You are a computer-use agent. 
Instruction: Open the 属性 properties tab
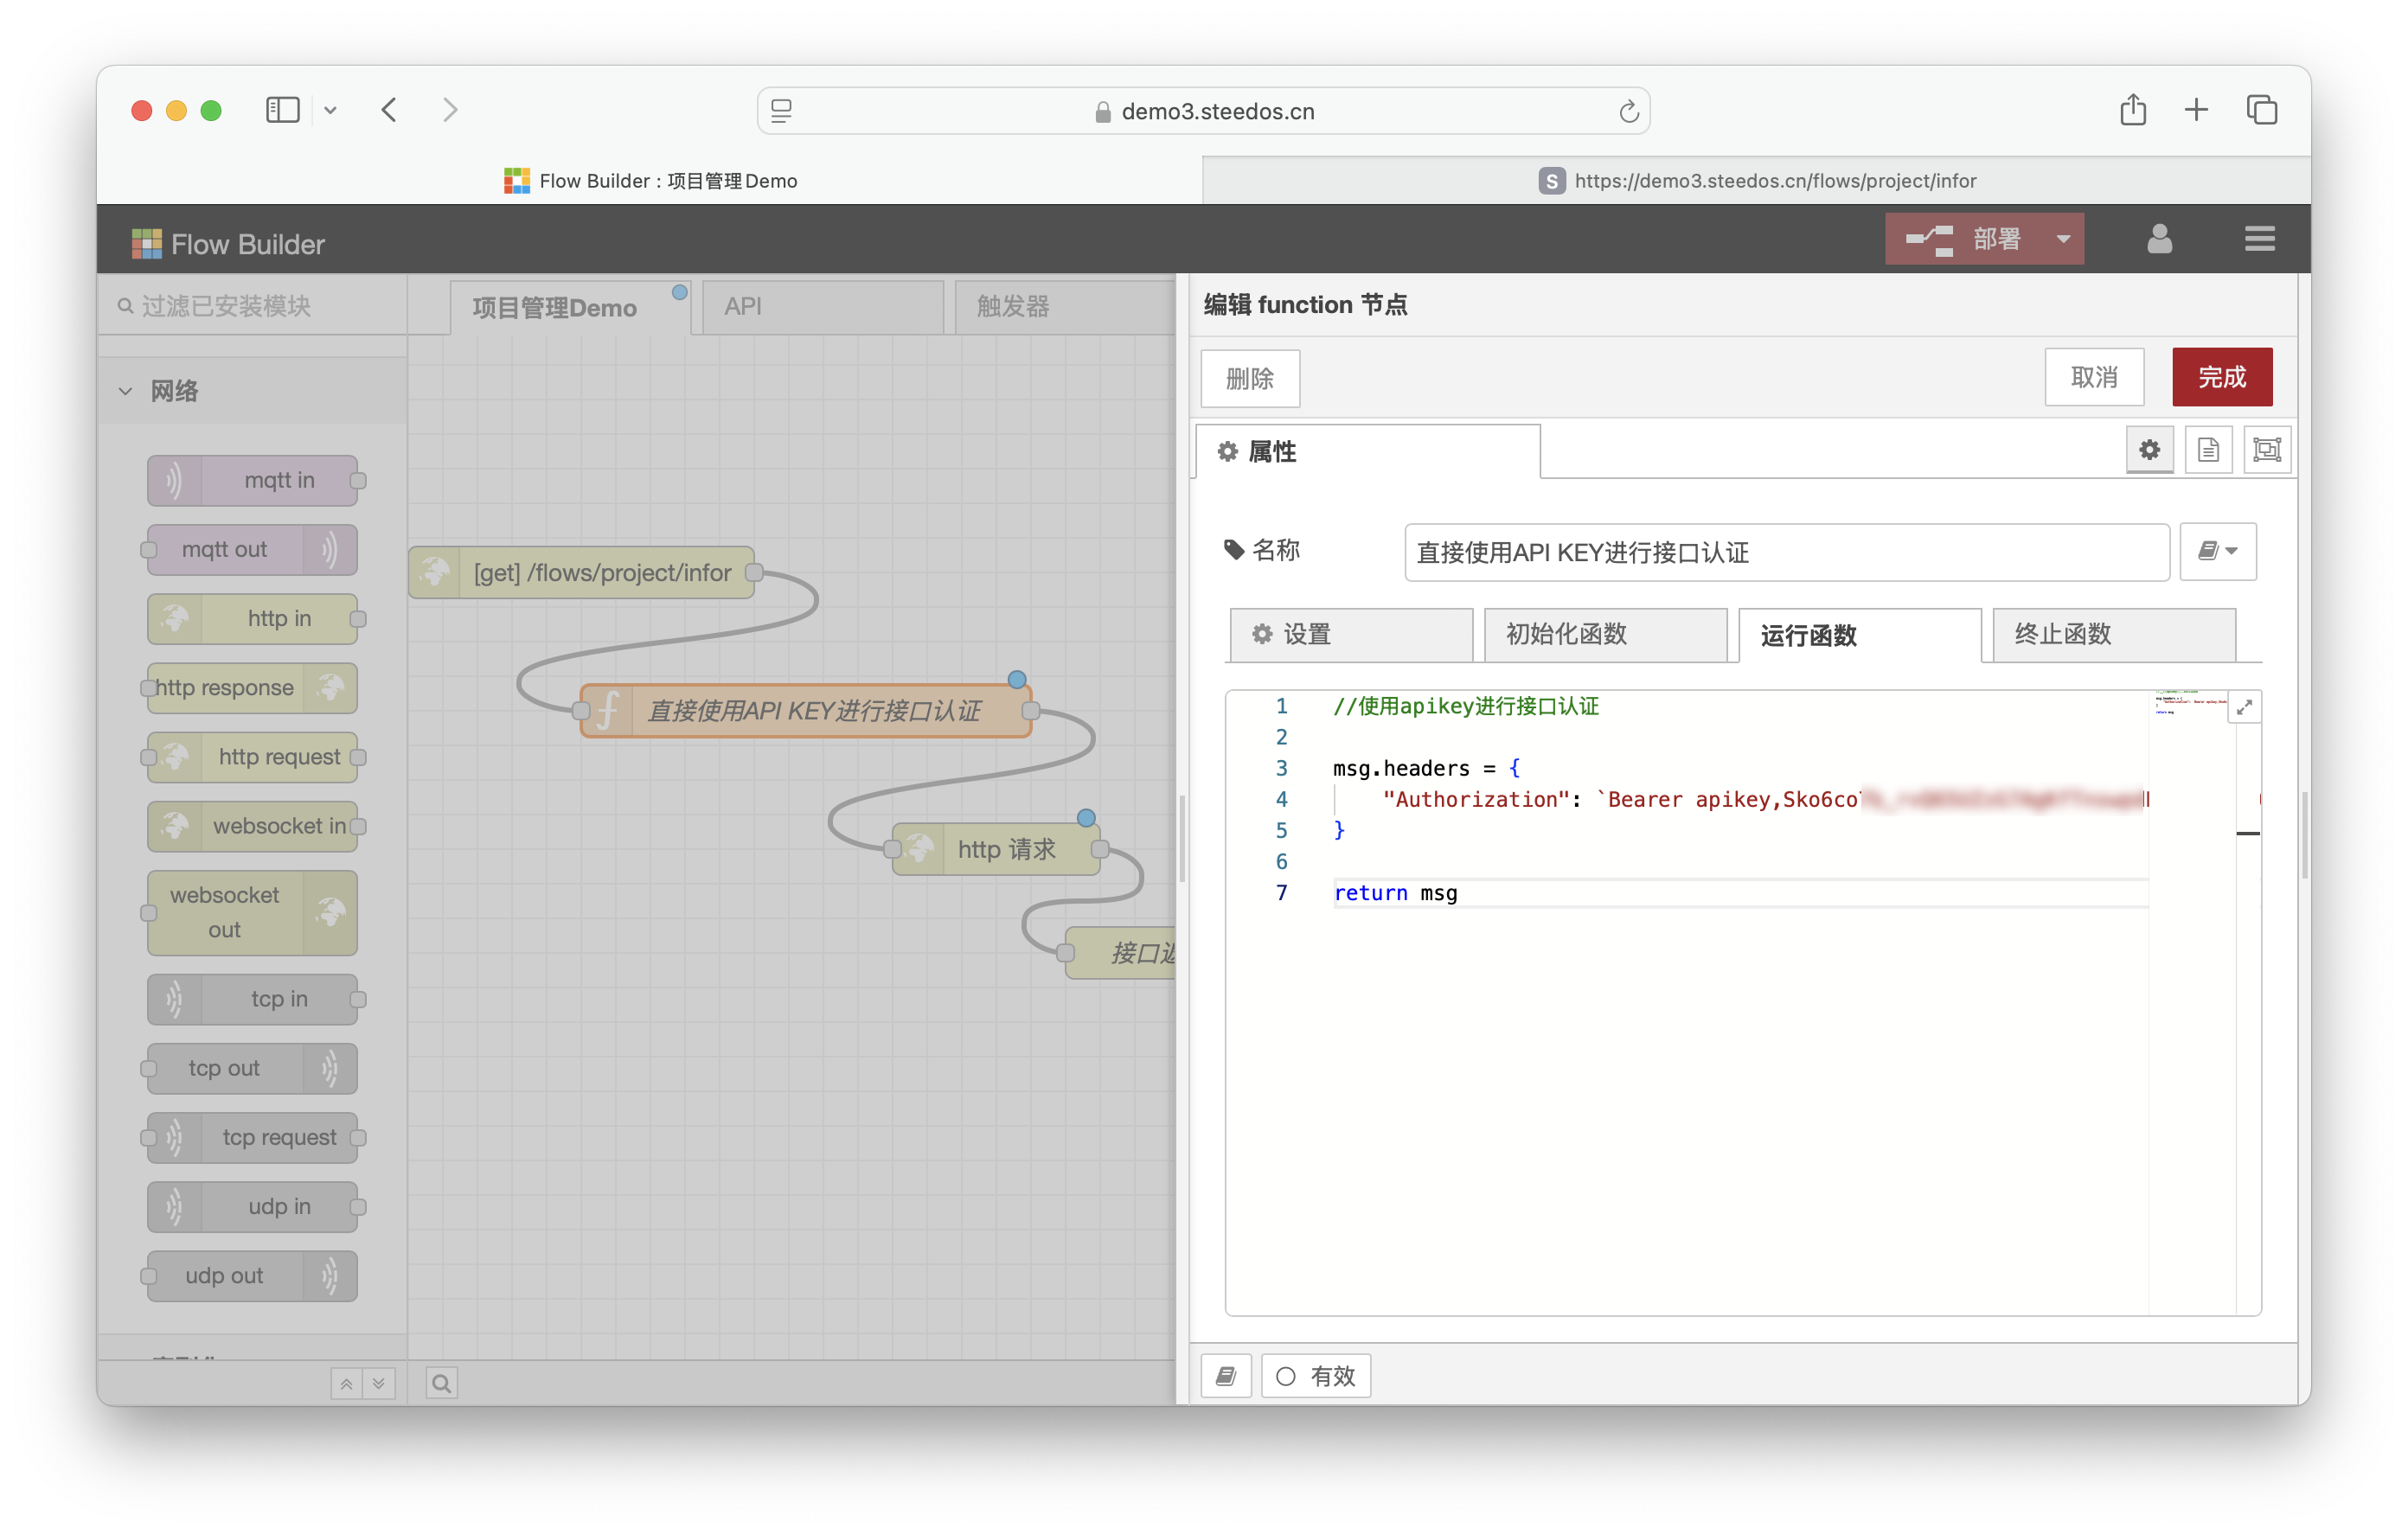click(1367, 452)
